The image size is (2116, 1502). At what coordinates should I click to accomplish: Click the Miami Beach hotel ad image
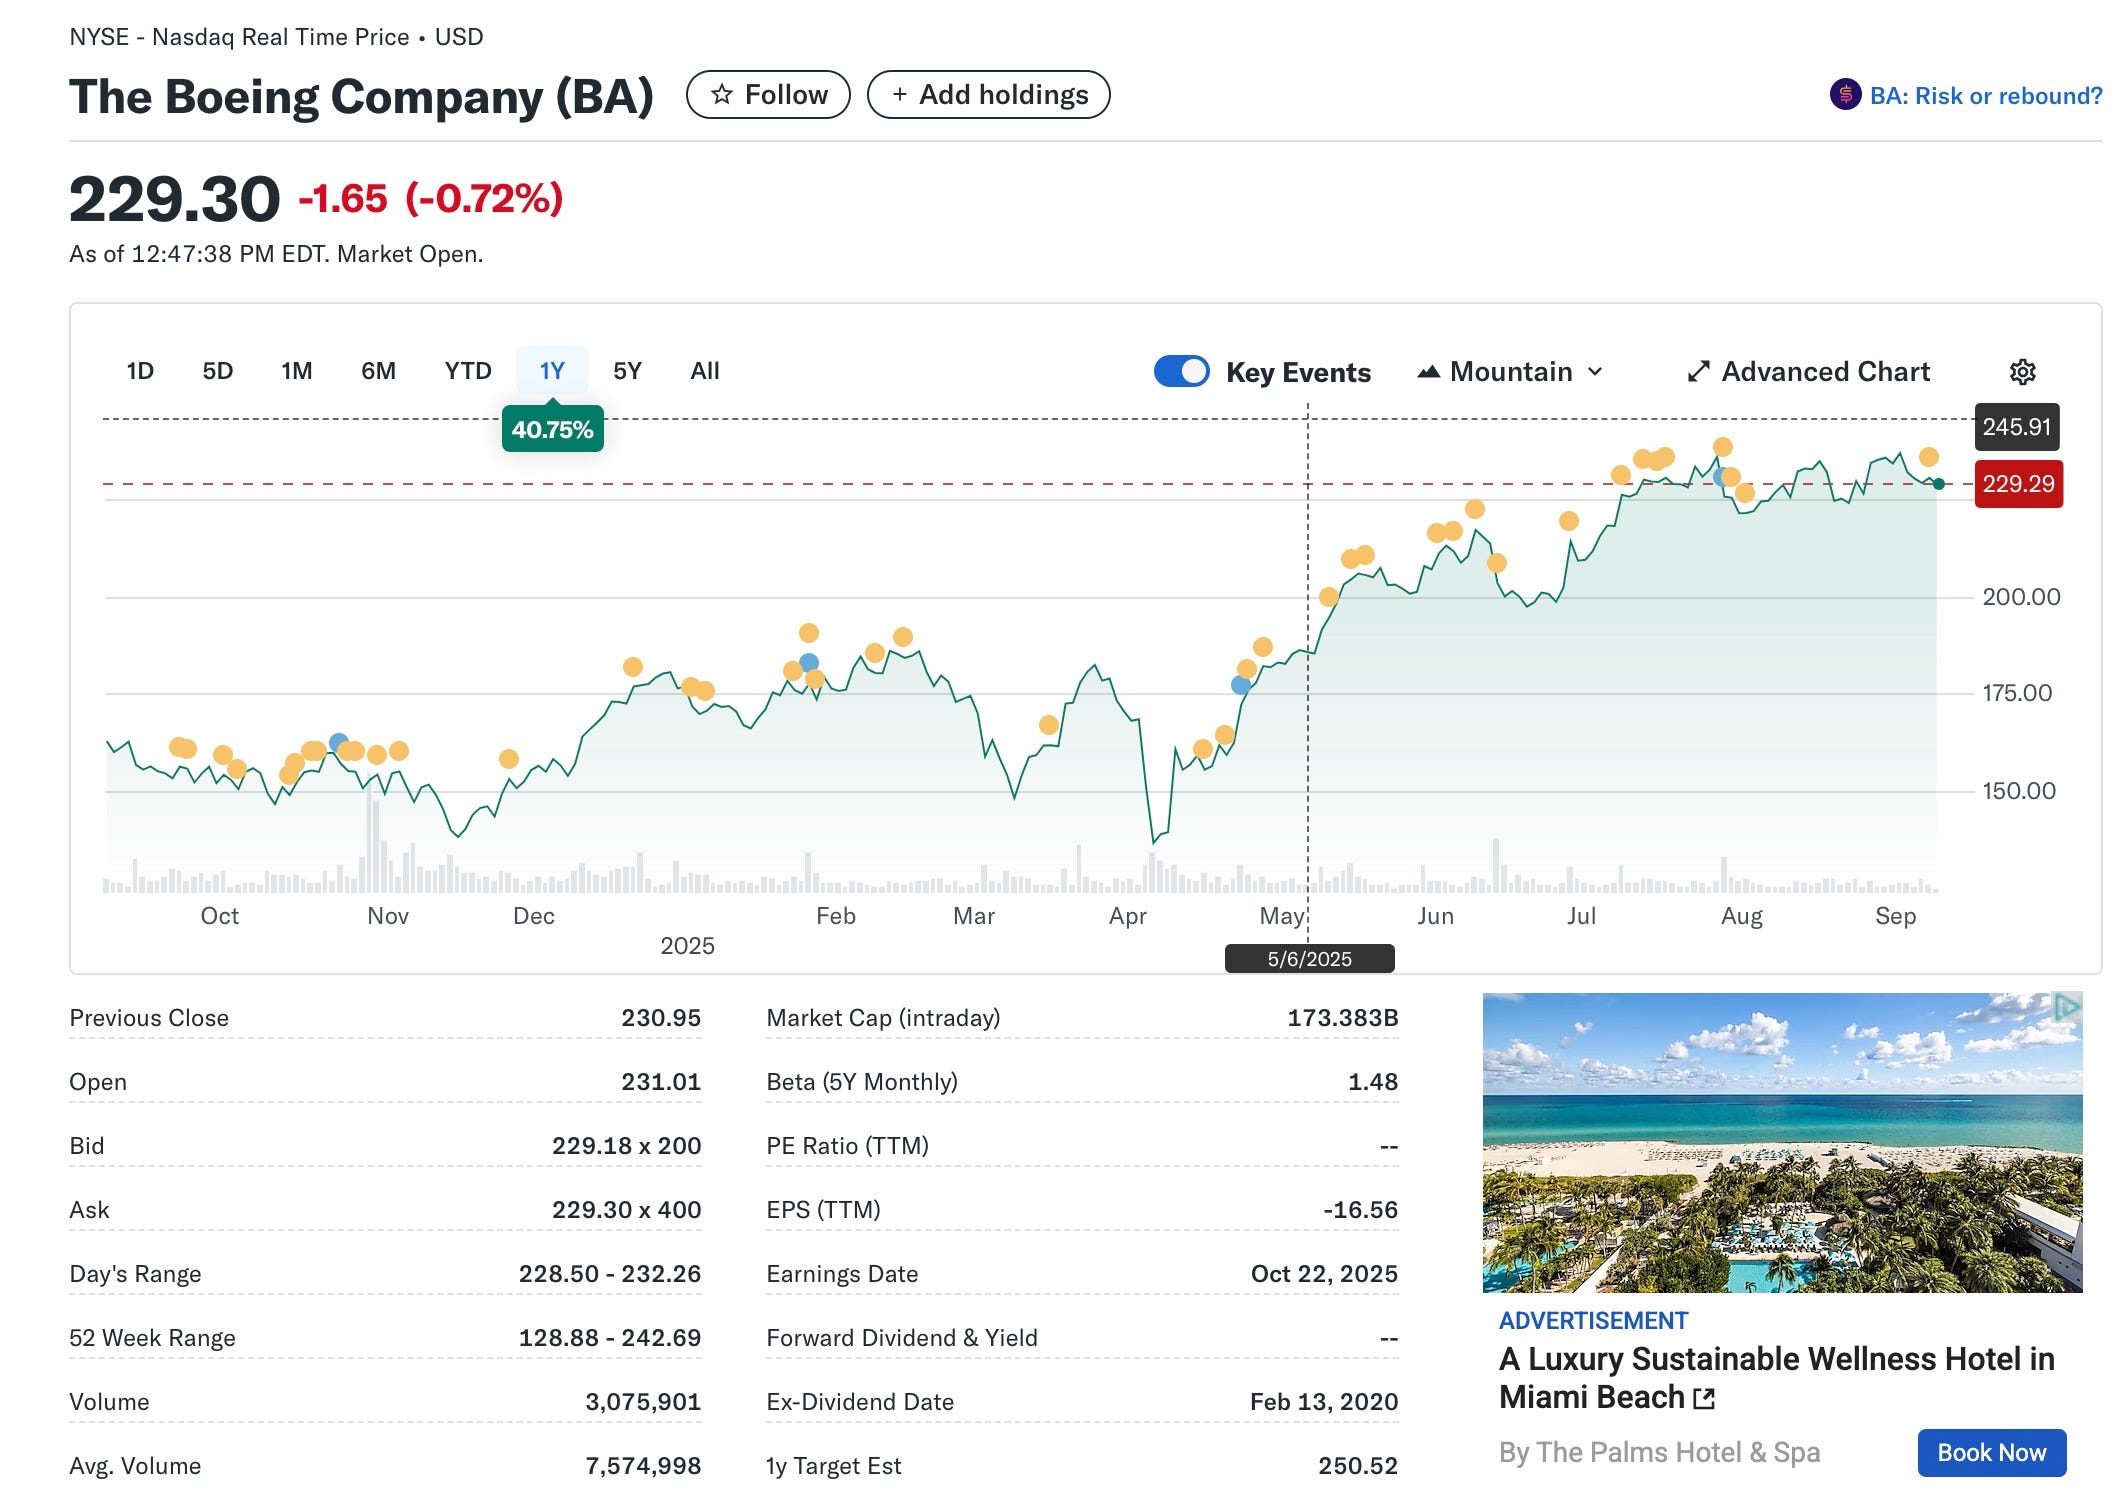click(1781, 1142)
